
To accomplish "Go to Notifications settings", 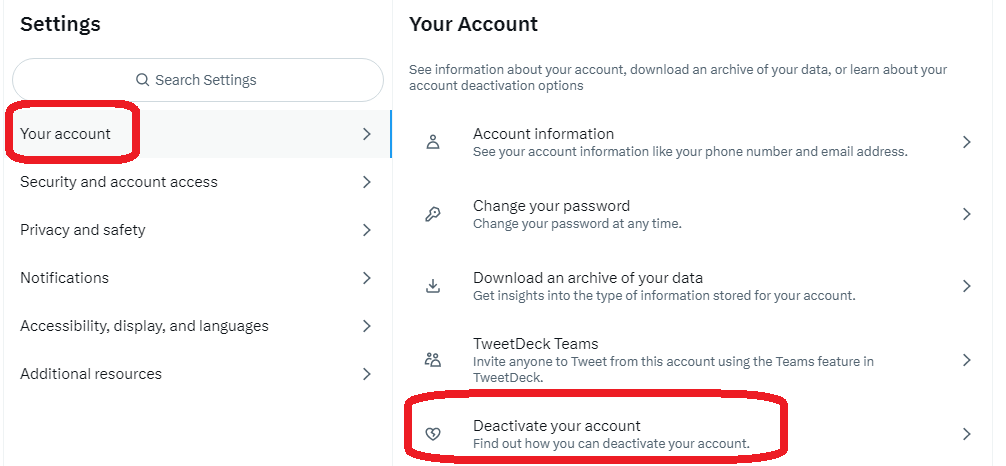I will pos(198,278).
